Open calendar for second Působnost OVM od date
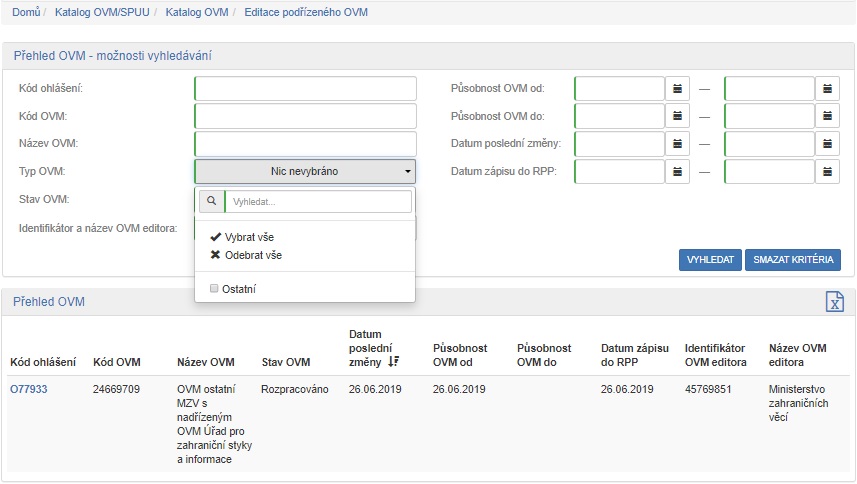Screen dimensions: 857x484 828,89
